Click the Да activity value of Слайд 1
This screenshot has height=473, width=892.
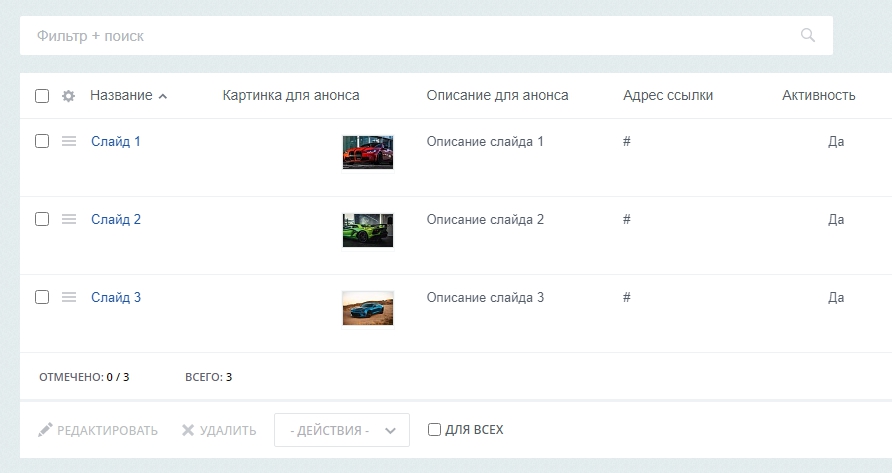[x=836, y=141]
